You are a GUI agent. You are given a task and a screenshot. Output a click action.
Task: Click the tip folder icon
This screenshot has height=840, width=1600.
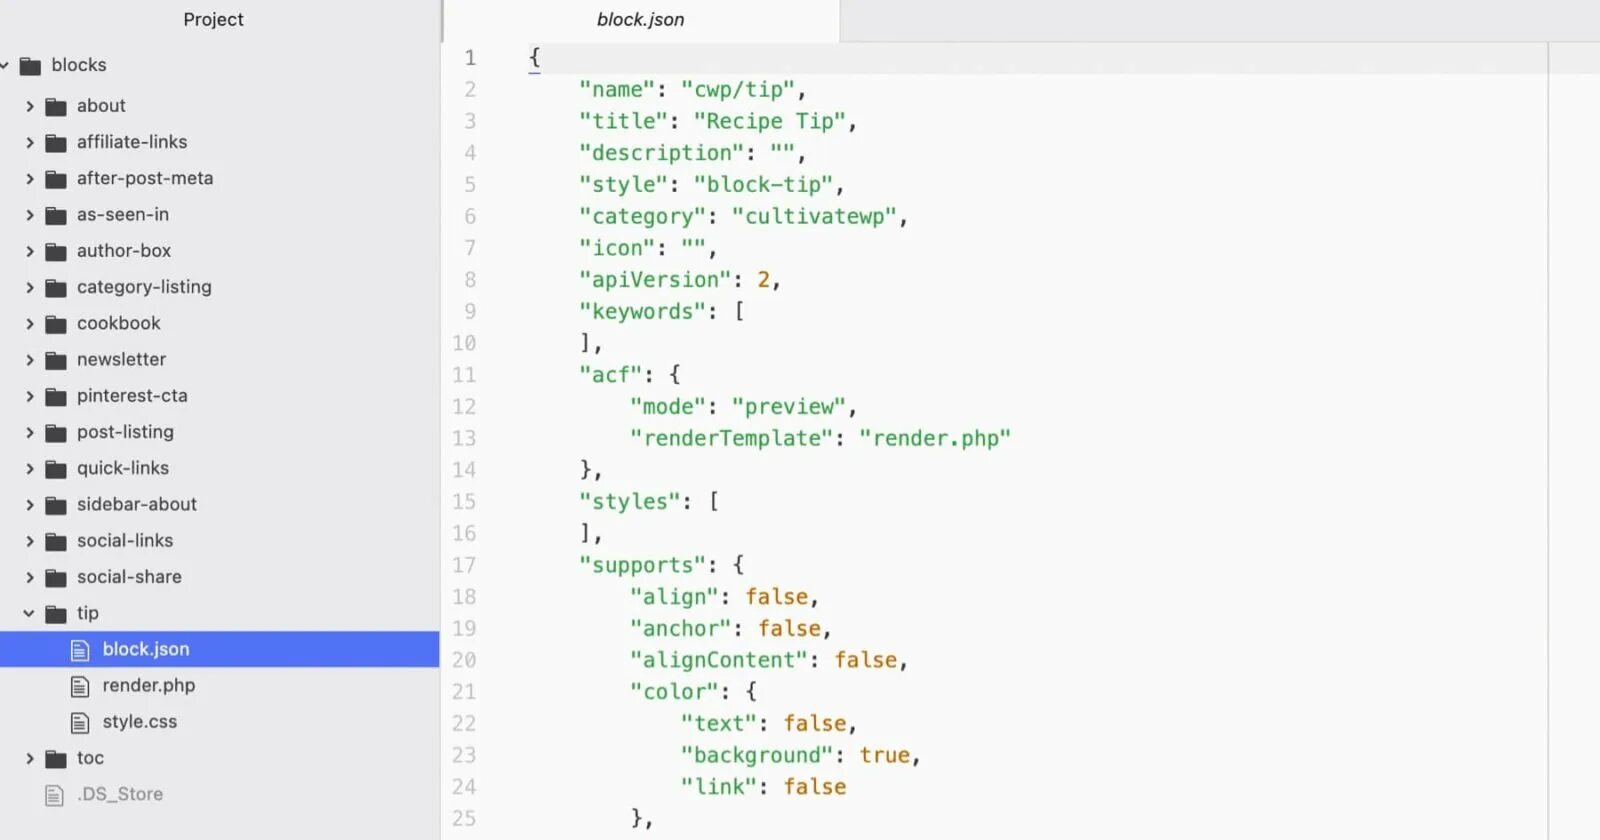pos(56,614)
